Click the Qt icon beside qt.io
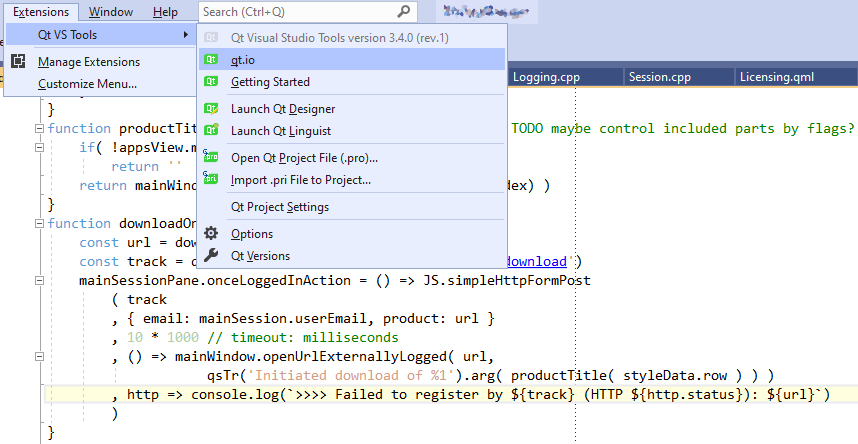This screenshot has height=444, width=858. click(x=211, y=59)
